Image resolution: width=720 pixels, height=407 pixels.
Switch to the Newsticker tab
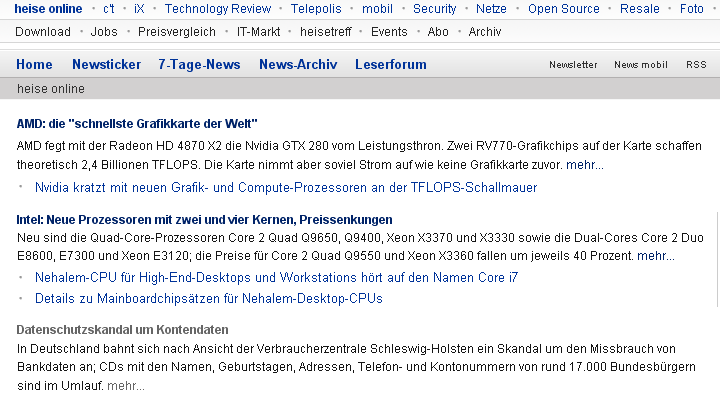pos(107,64)
